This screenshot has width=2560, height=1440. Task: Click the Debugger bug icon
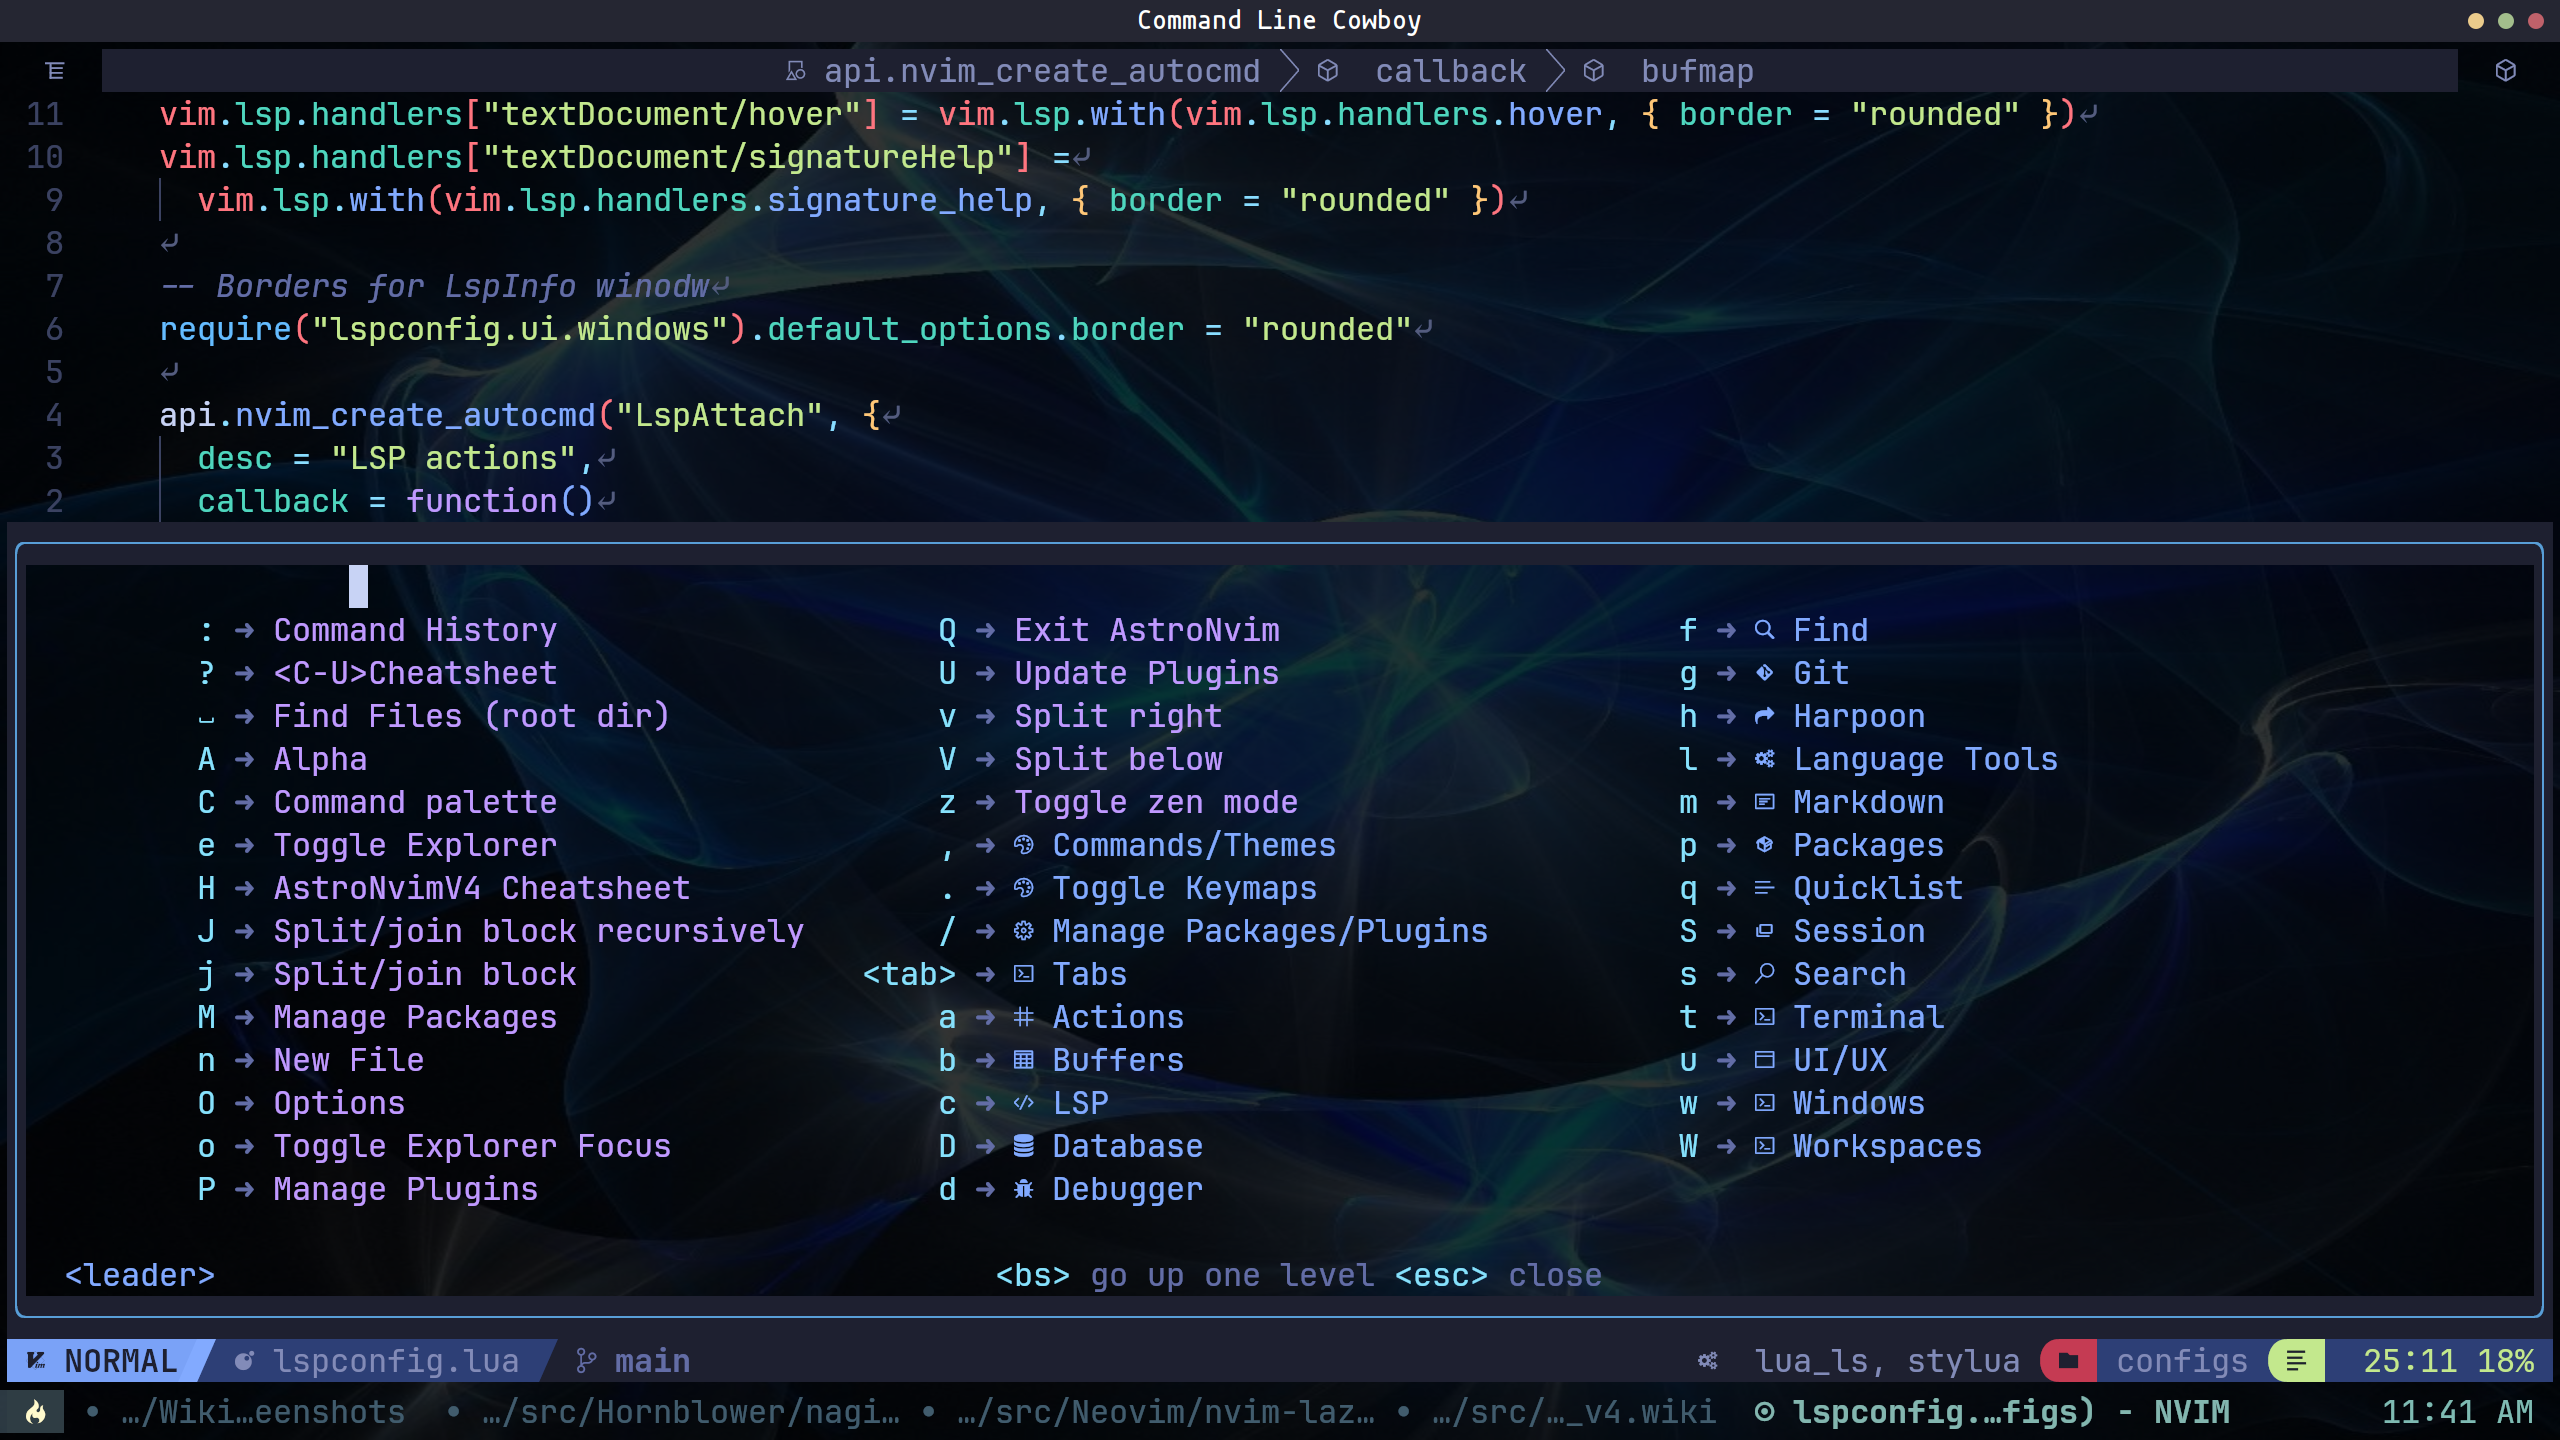point(1023,1189)
